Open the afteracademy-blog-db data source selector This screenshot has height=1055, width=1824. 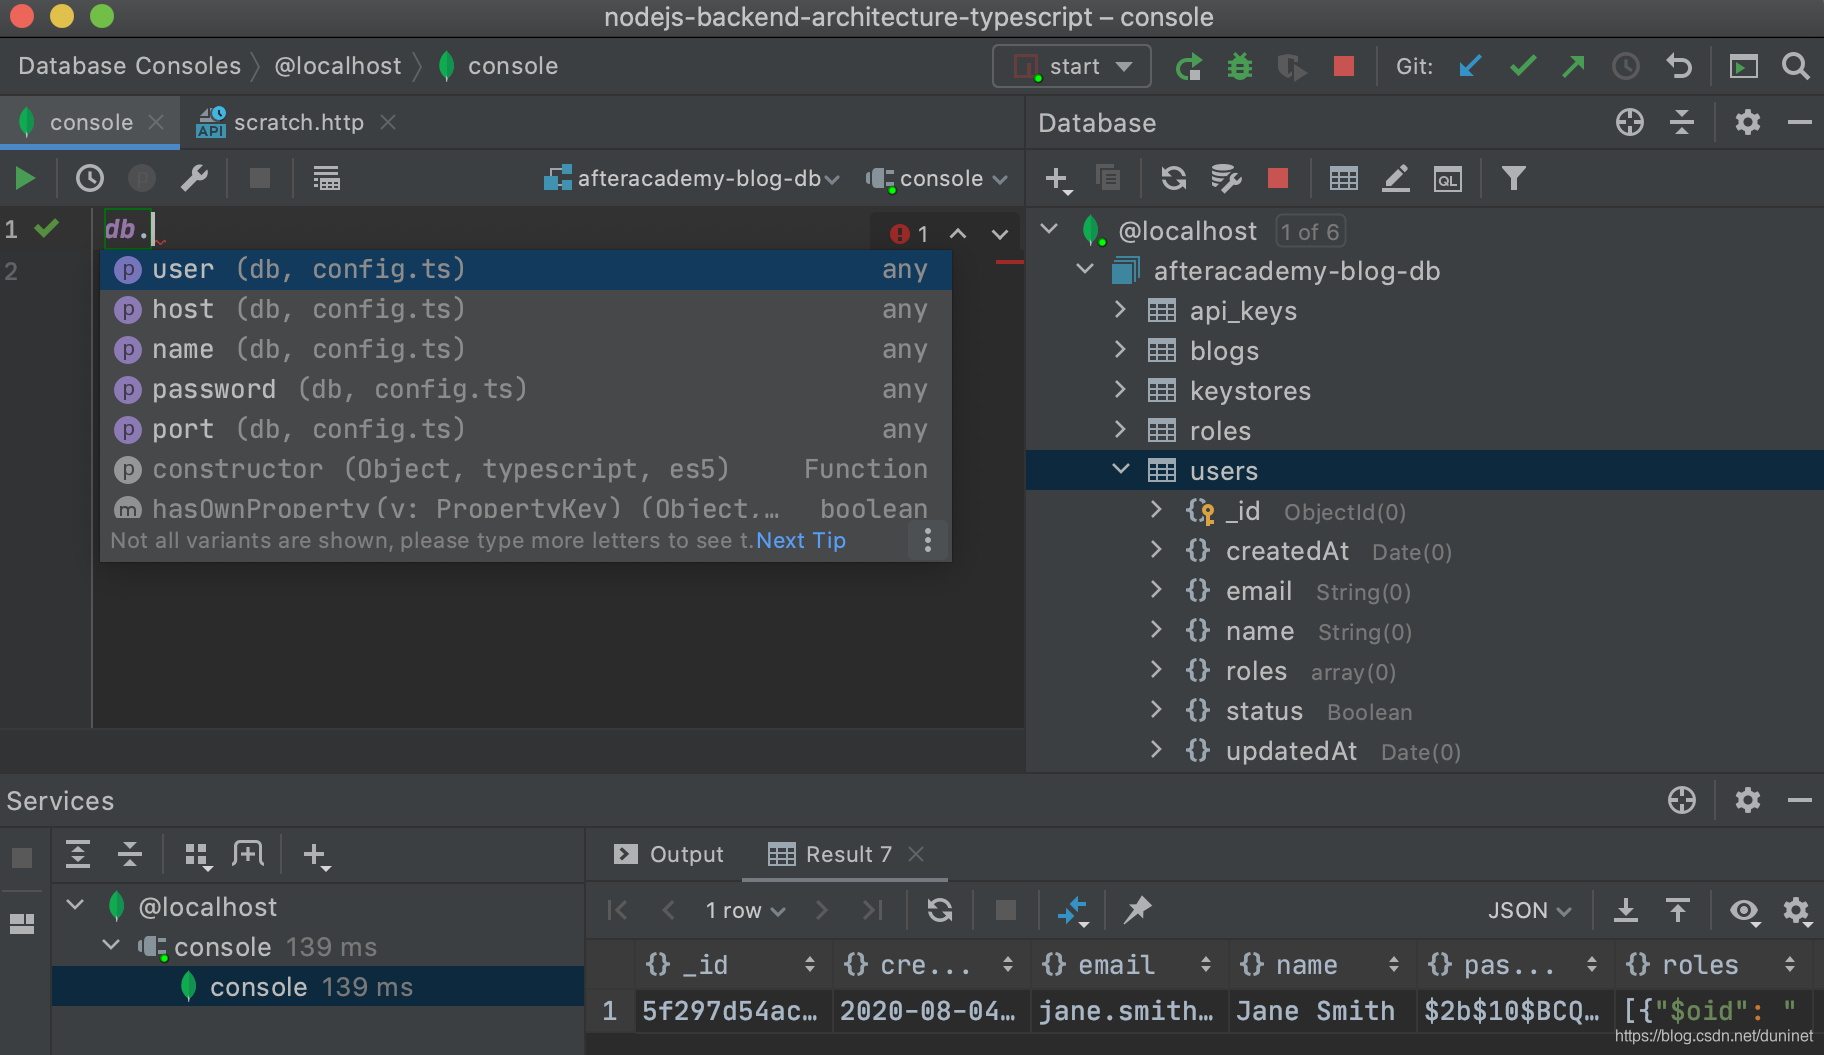(x=692, y=178)
